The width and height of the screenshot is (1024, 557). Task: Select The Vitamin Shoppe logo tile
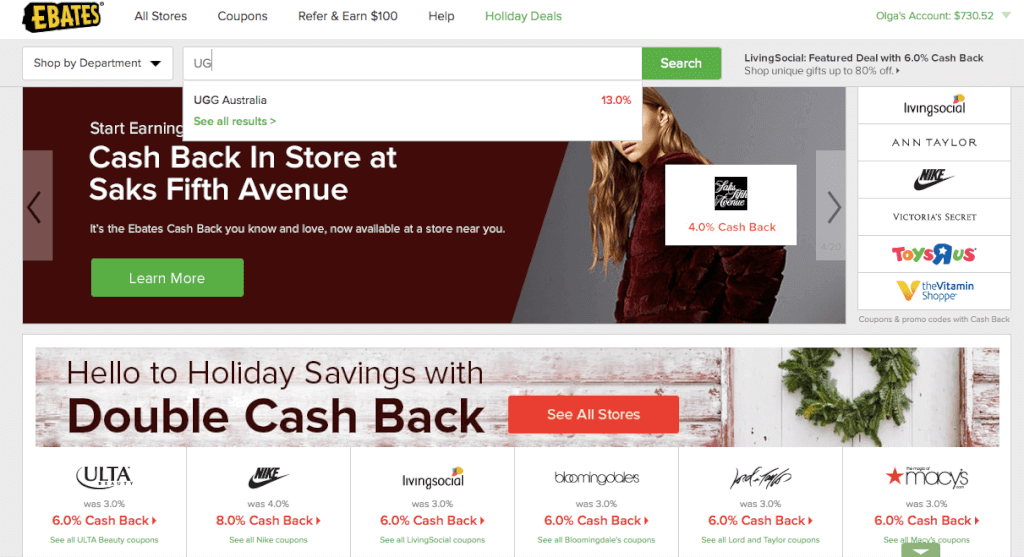coord(934,291)
